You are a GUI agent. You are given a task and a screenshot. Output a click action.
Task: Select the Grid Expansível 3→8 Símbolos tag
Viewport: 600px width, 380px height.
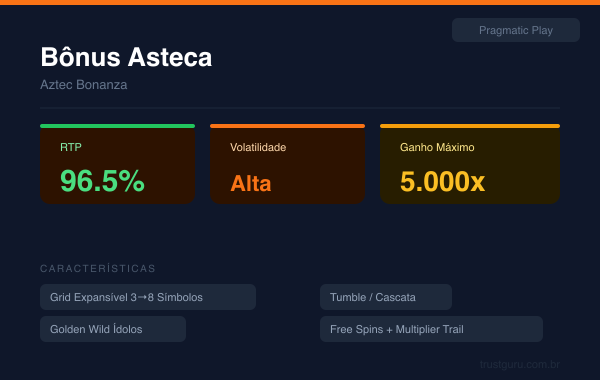[148, 297]
